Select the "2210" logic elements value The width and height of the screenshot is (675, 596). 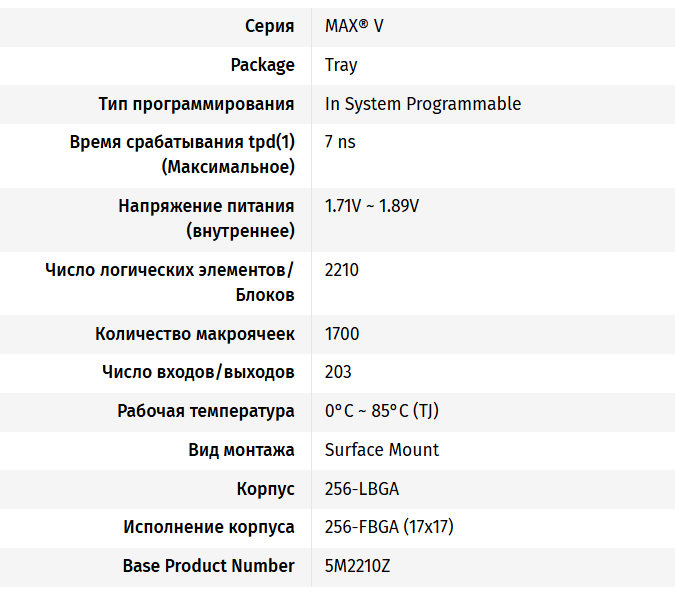coord(342,270)
